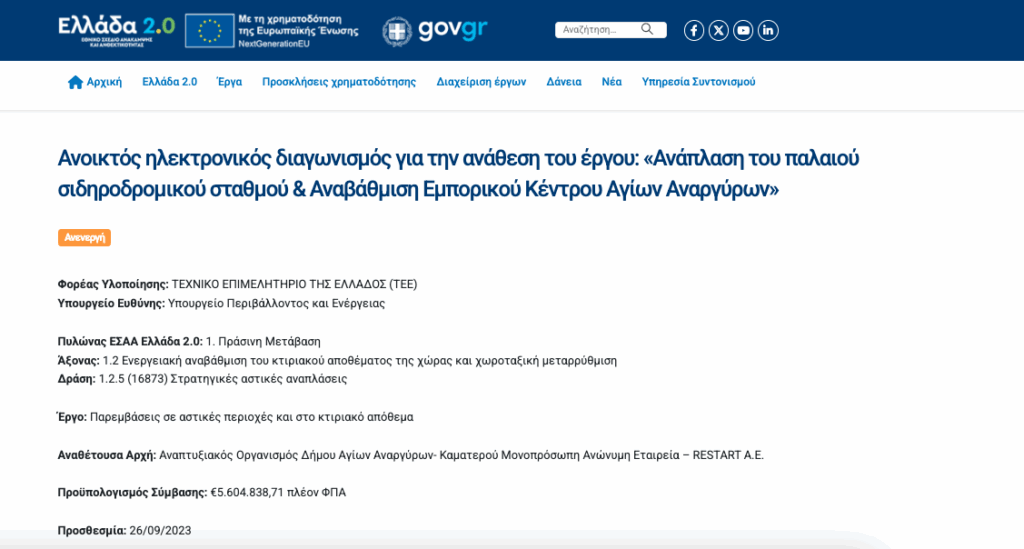
Task: Select Διαχείριση έργων from the navigation
Action: [481, 82]
